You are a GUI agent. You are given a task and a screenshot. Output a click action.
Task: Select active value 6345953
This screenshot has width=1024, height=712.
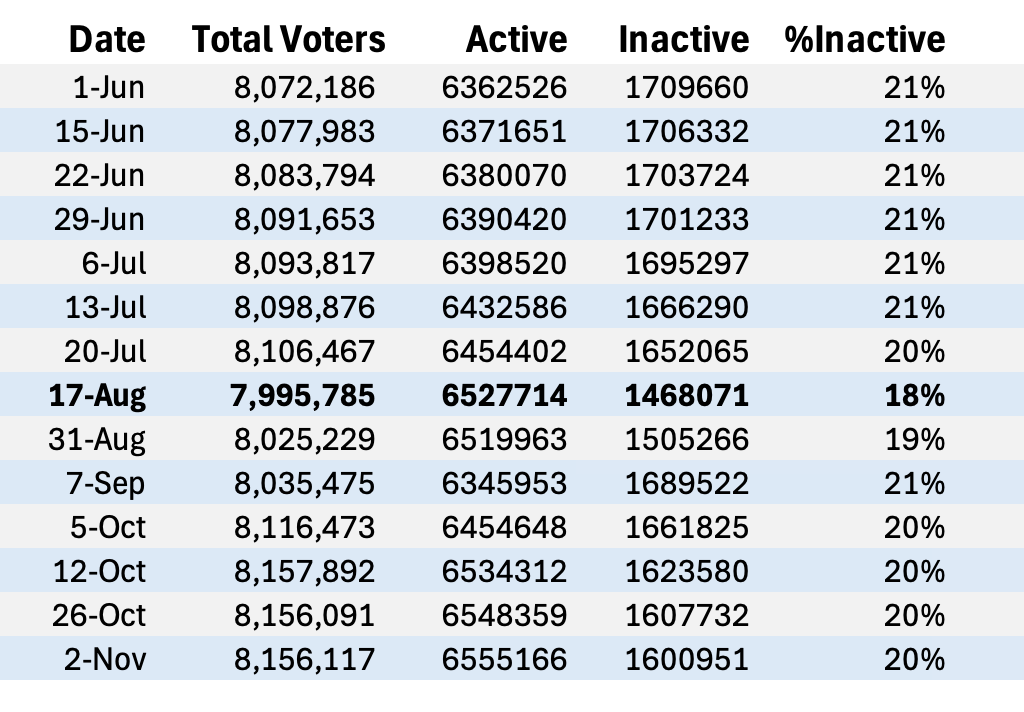504,484
